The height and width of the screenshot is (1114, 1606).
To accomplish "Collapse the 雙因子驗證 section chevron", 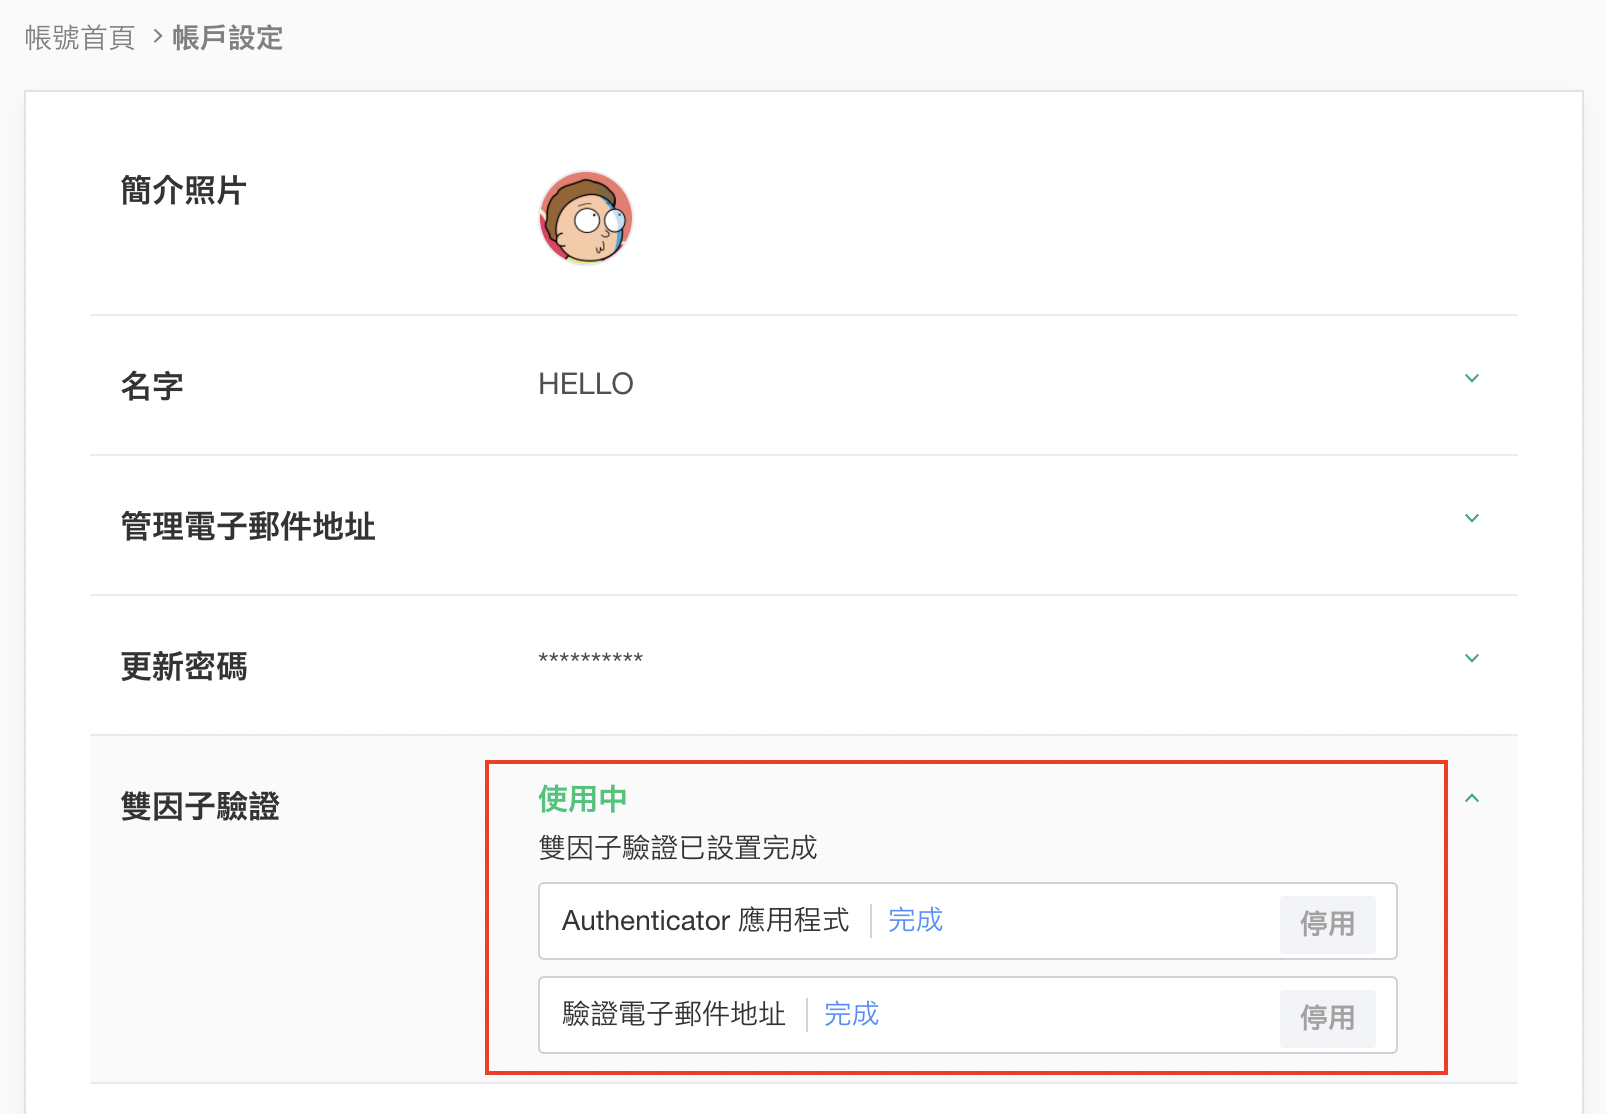I will [x=1471, y=799].
